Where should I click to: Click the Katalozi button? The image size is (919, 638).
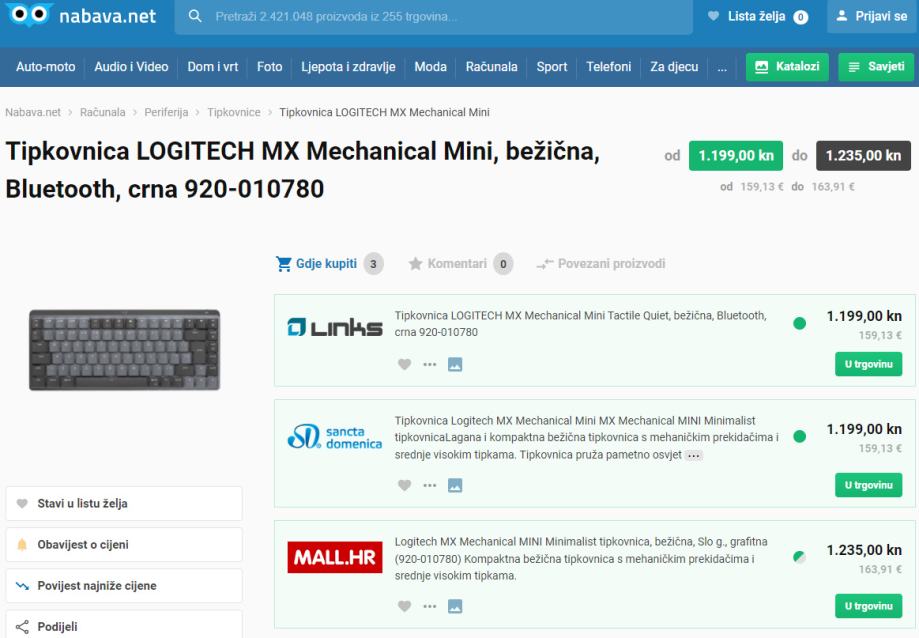[787, 67]
